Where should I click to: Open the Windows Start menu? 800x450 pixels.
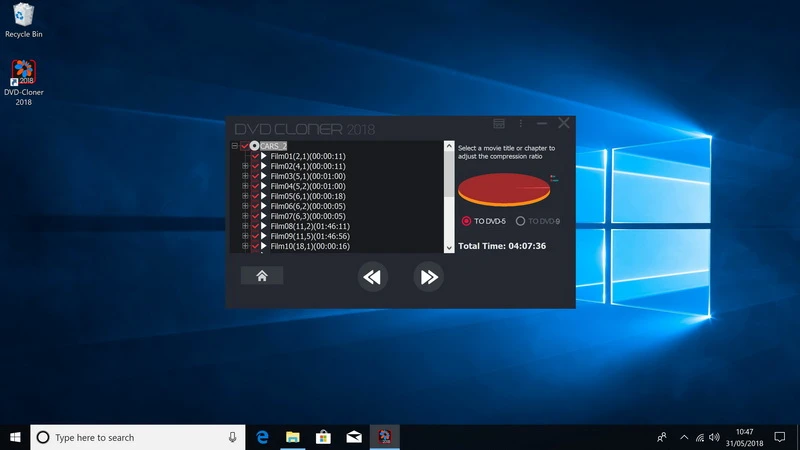point(15,437)
